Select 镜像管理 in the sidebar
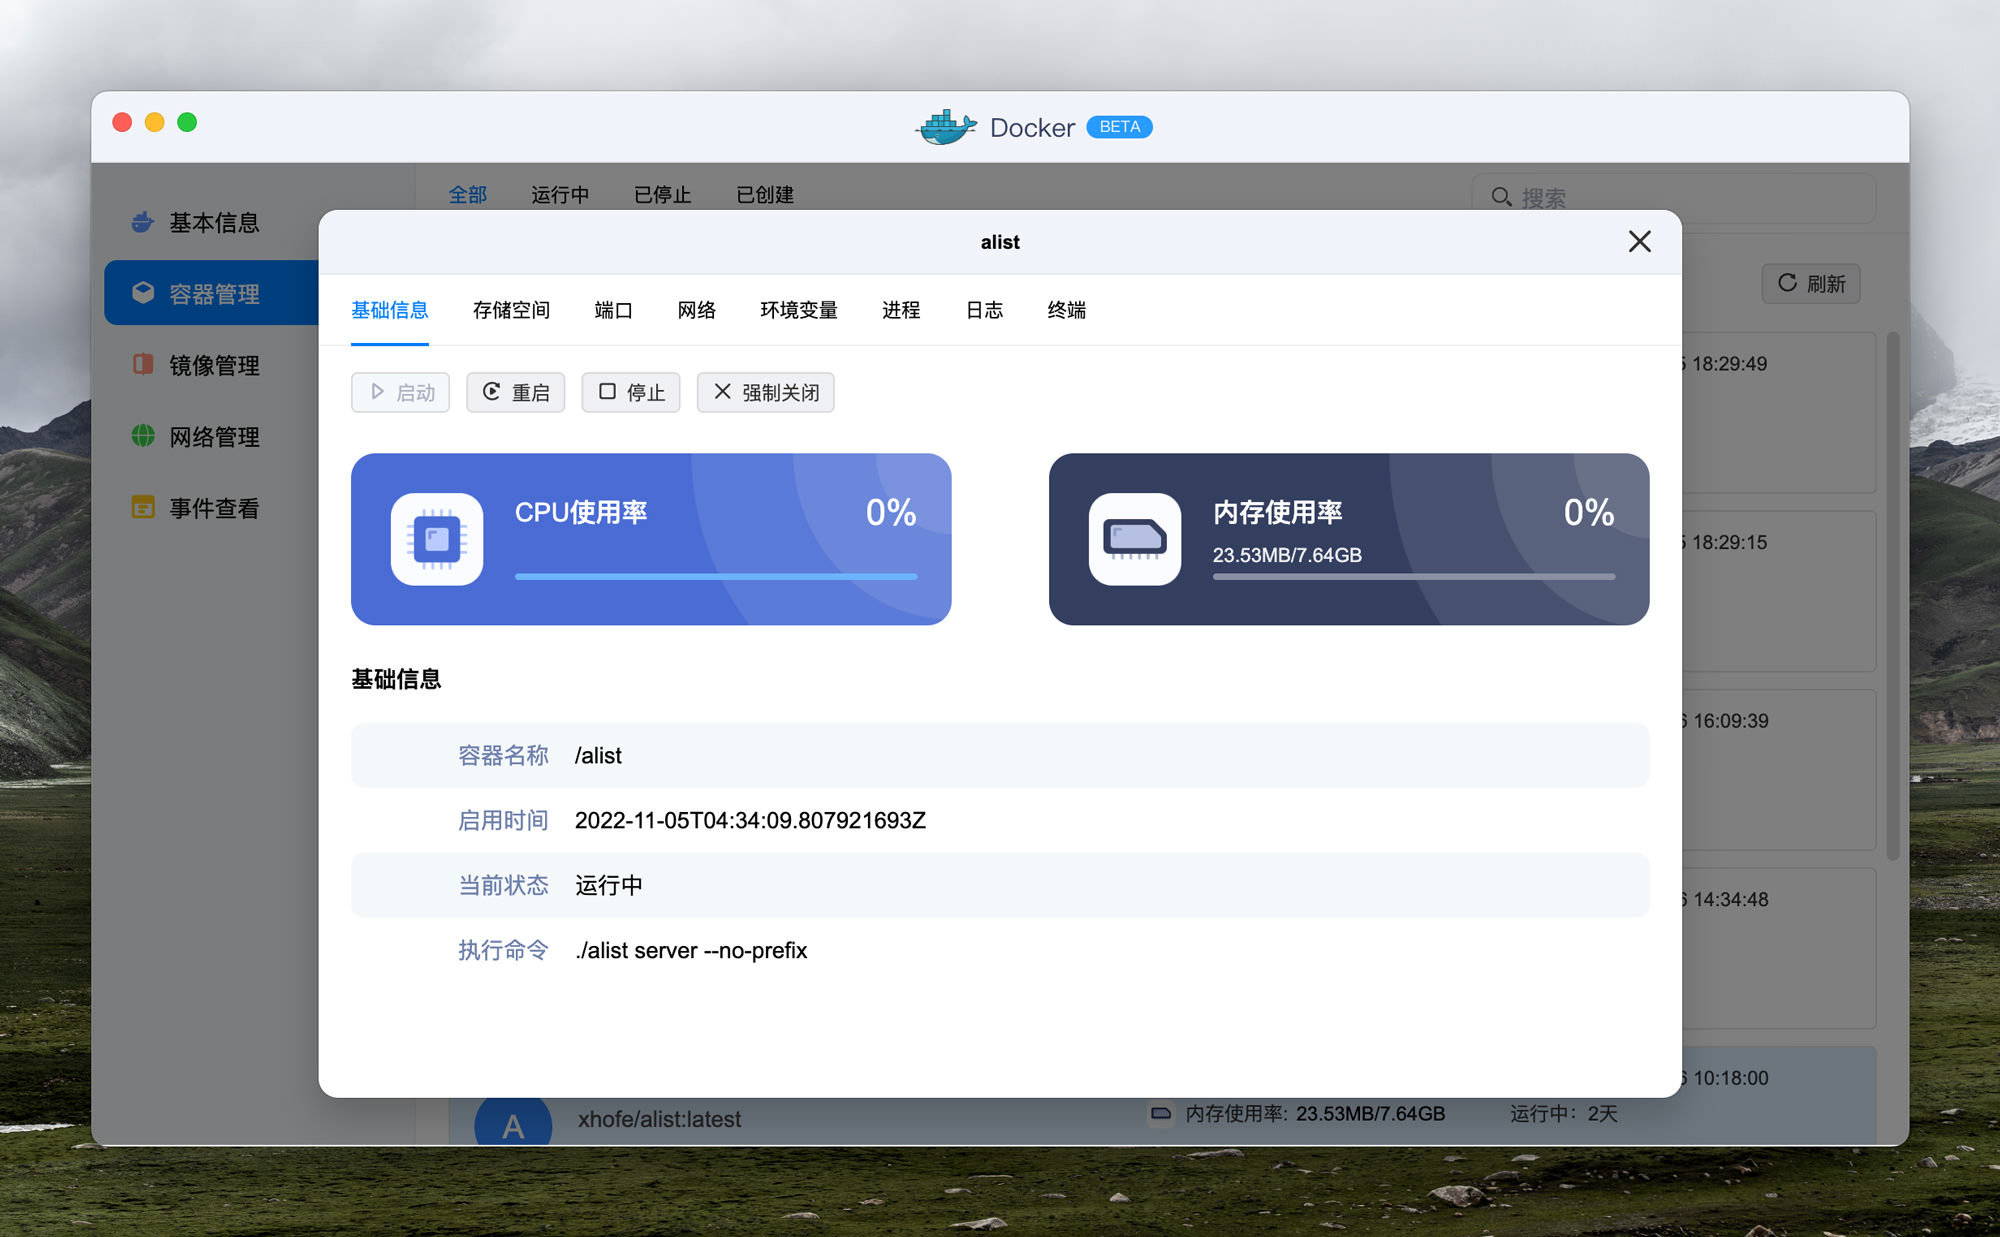 (213, 365)
